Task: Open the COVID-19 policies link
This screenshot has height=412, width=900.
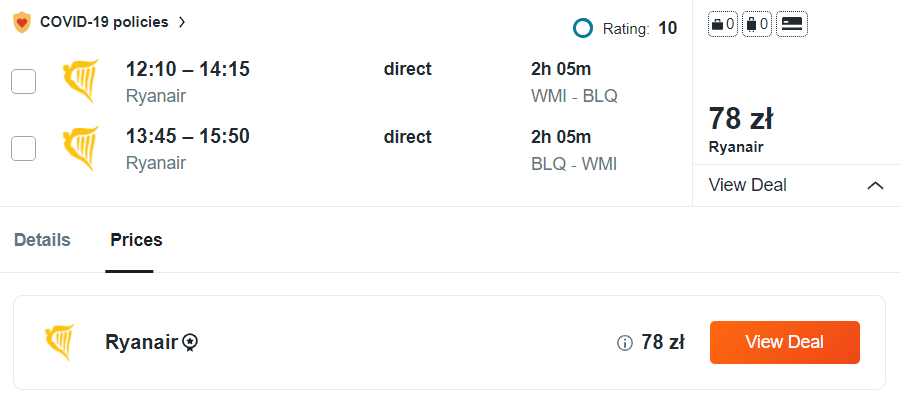Action: click(x=104, y=22)
